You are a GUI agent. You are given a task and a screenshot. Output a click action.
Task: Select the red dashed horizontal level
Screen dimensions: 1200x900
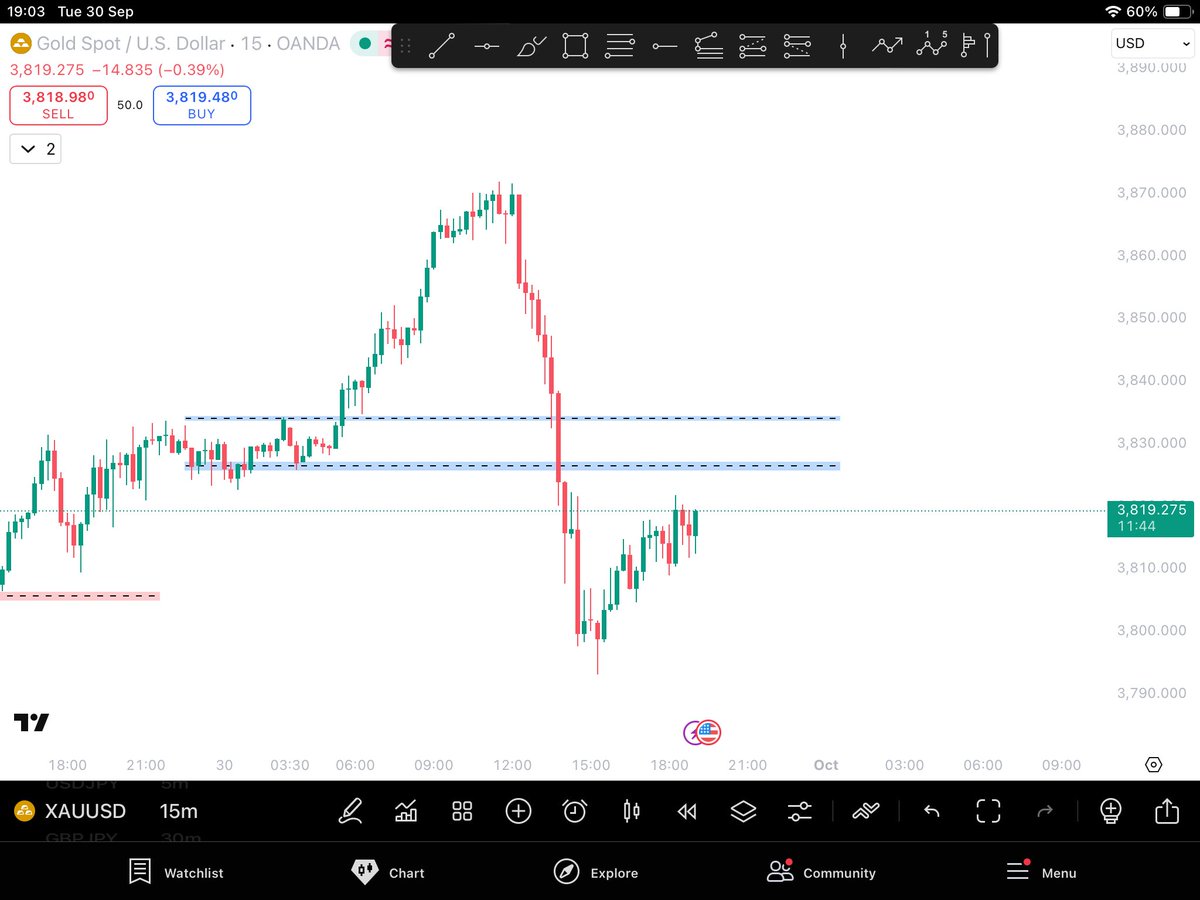point(80,596)
